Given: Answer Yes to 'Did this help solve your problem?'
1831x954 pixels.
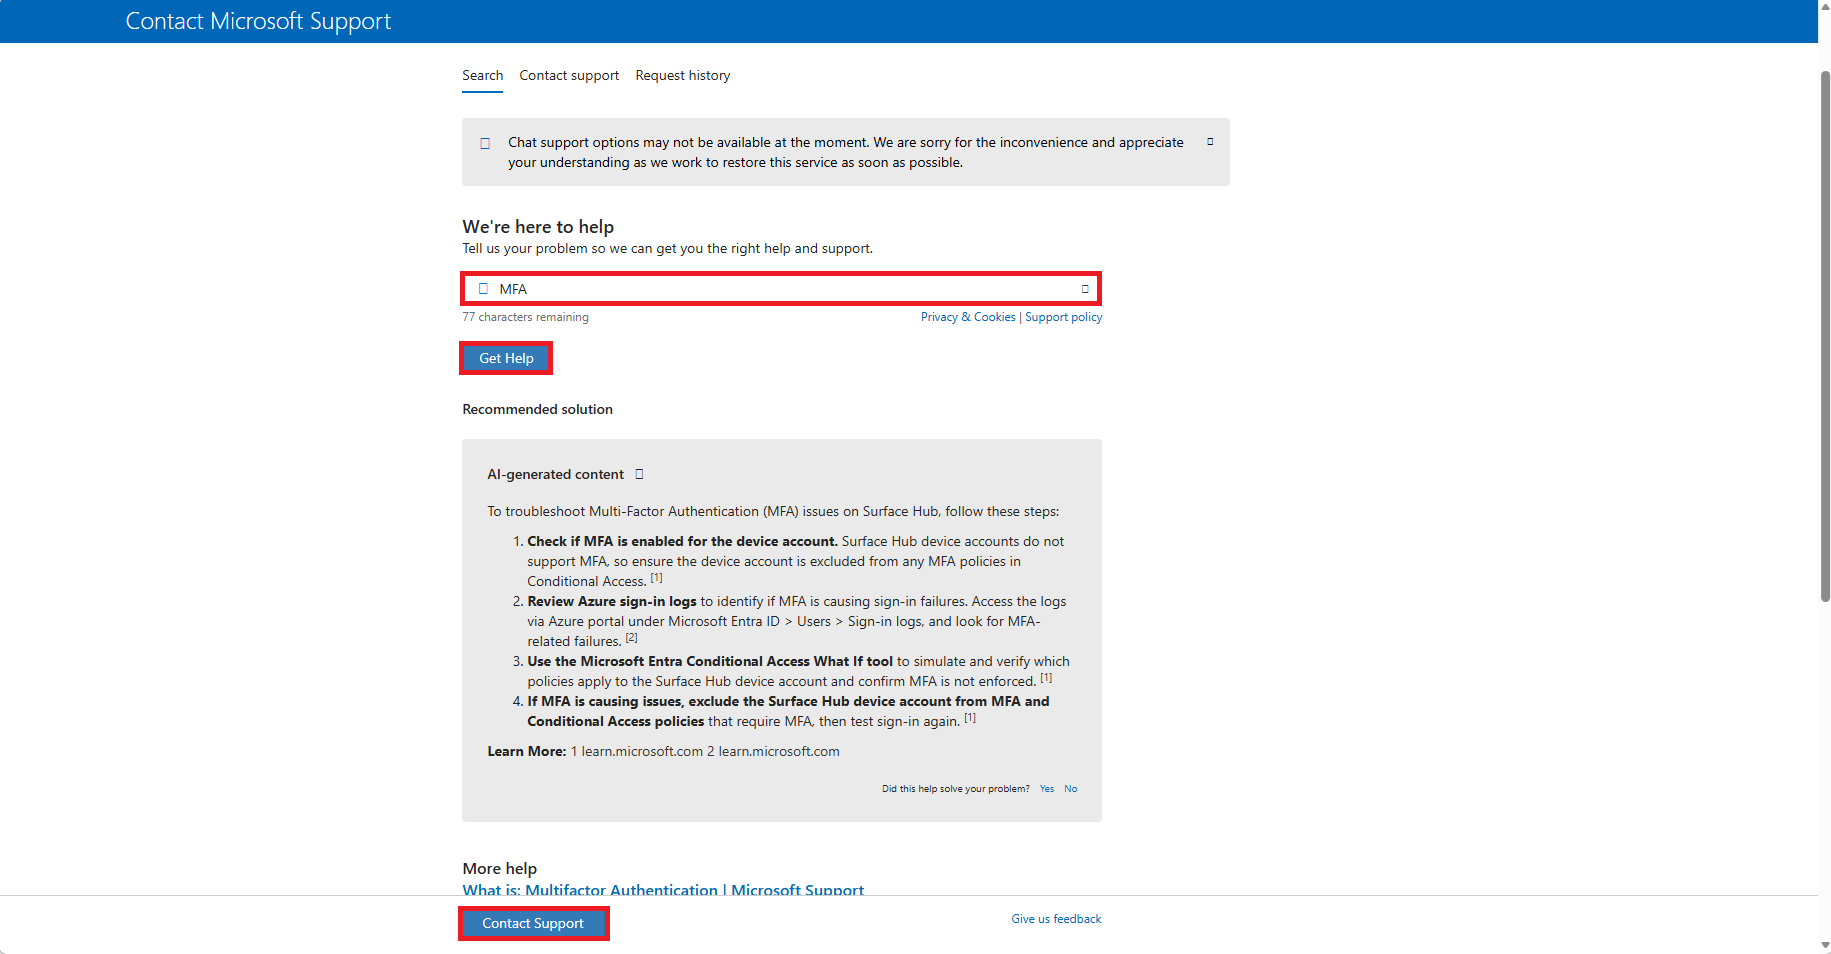Looking at the screenshot, I should coord(1047,789).
